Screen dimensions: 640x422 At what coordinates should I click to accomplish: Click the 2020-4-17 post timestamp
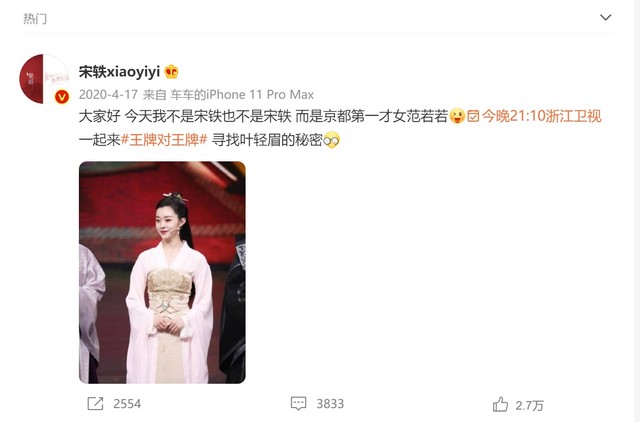[108, 95]
